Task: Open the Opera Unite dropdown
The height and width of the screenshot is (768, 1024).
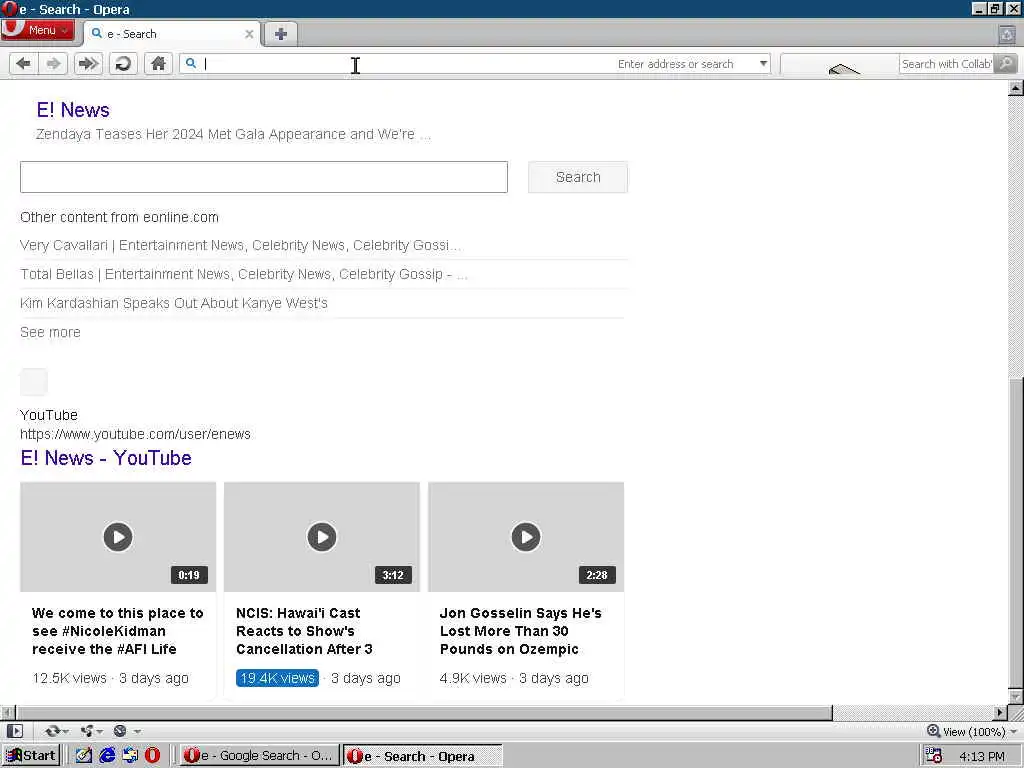Action: click(91, 731)
